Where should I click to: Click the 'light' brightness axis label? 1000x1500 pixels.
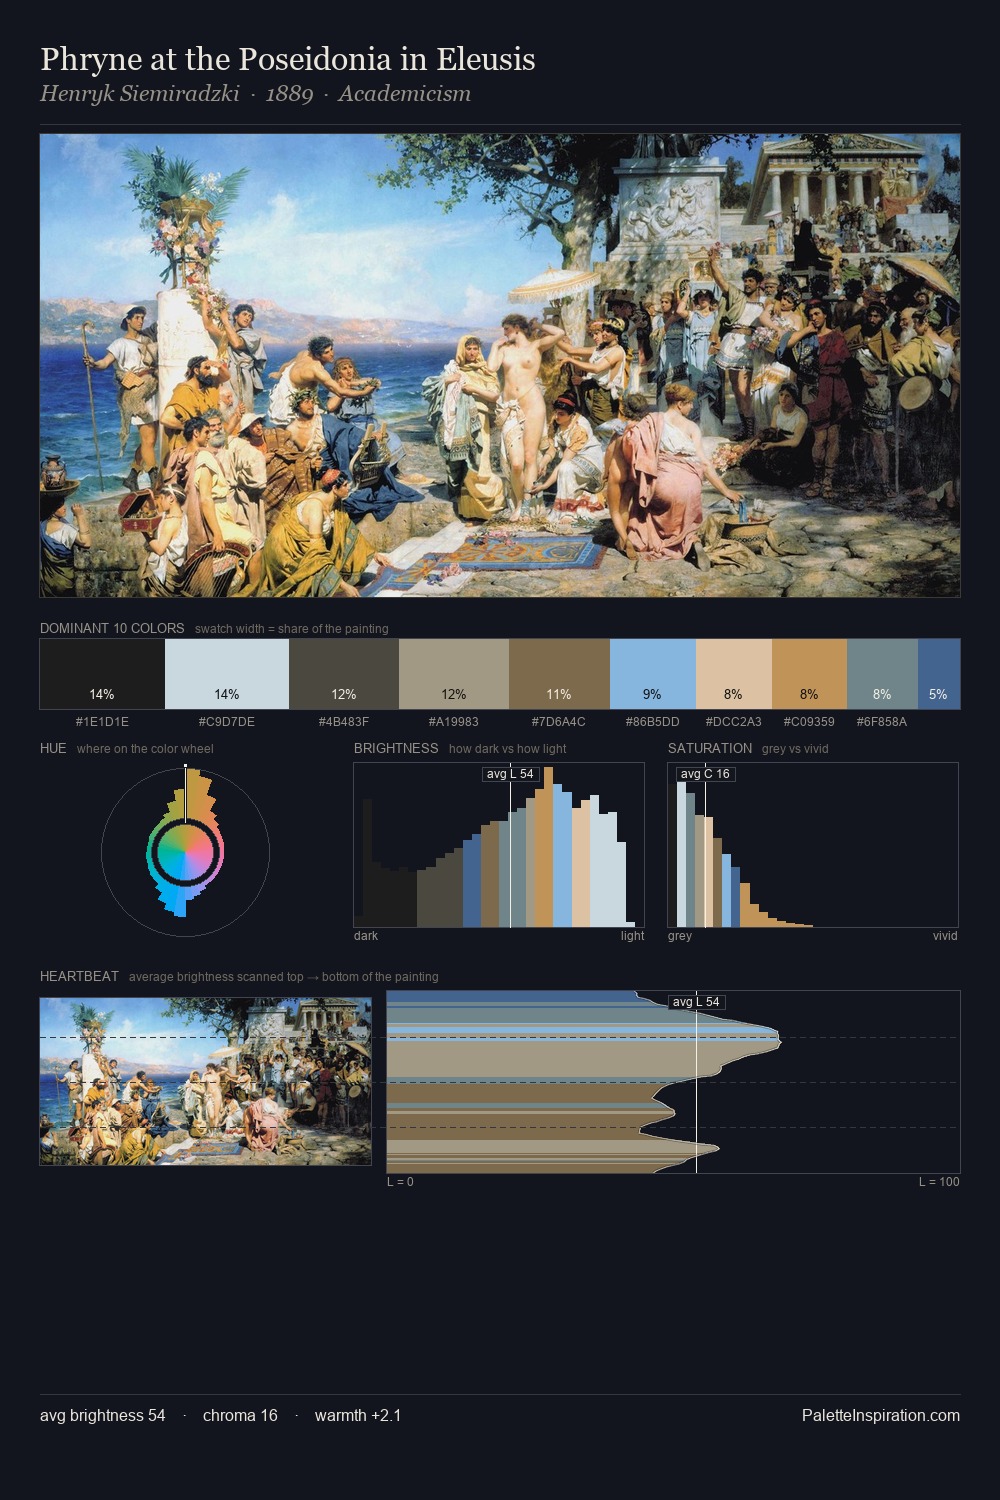coord(633,936)
